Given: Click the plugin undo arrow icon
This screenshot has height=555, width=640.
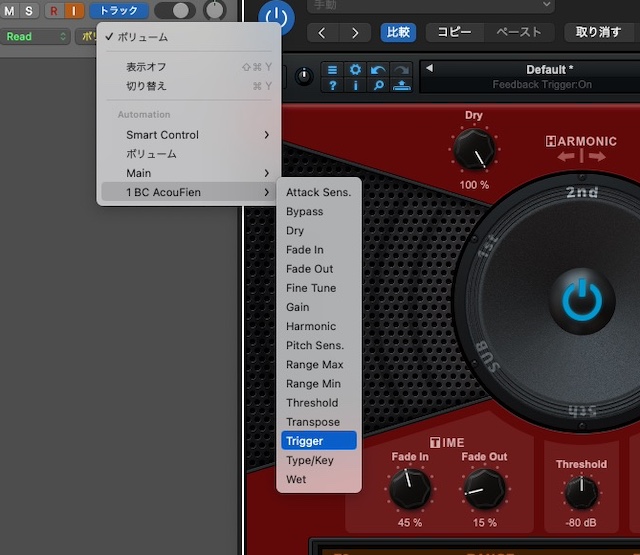Looking at the screenshot, I should pos(377,70).
